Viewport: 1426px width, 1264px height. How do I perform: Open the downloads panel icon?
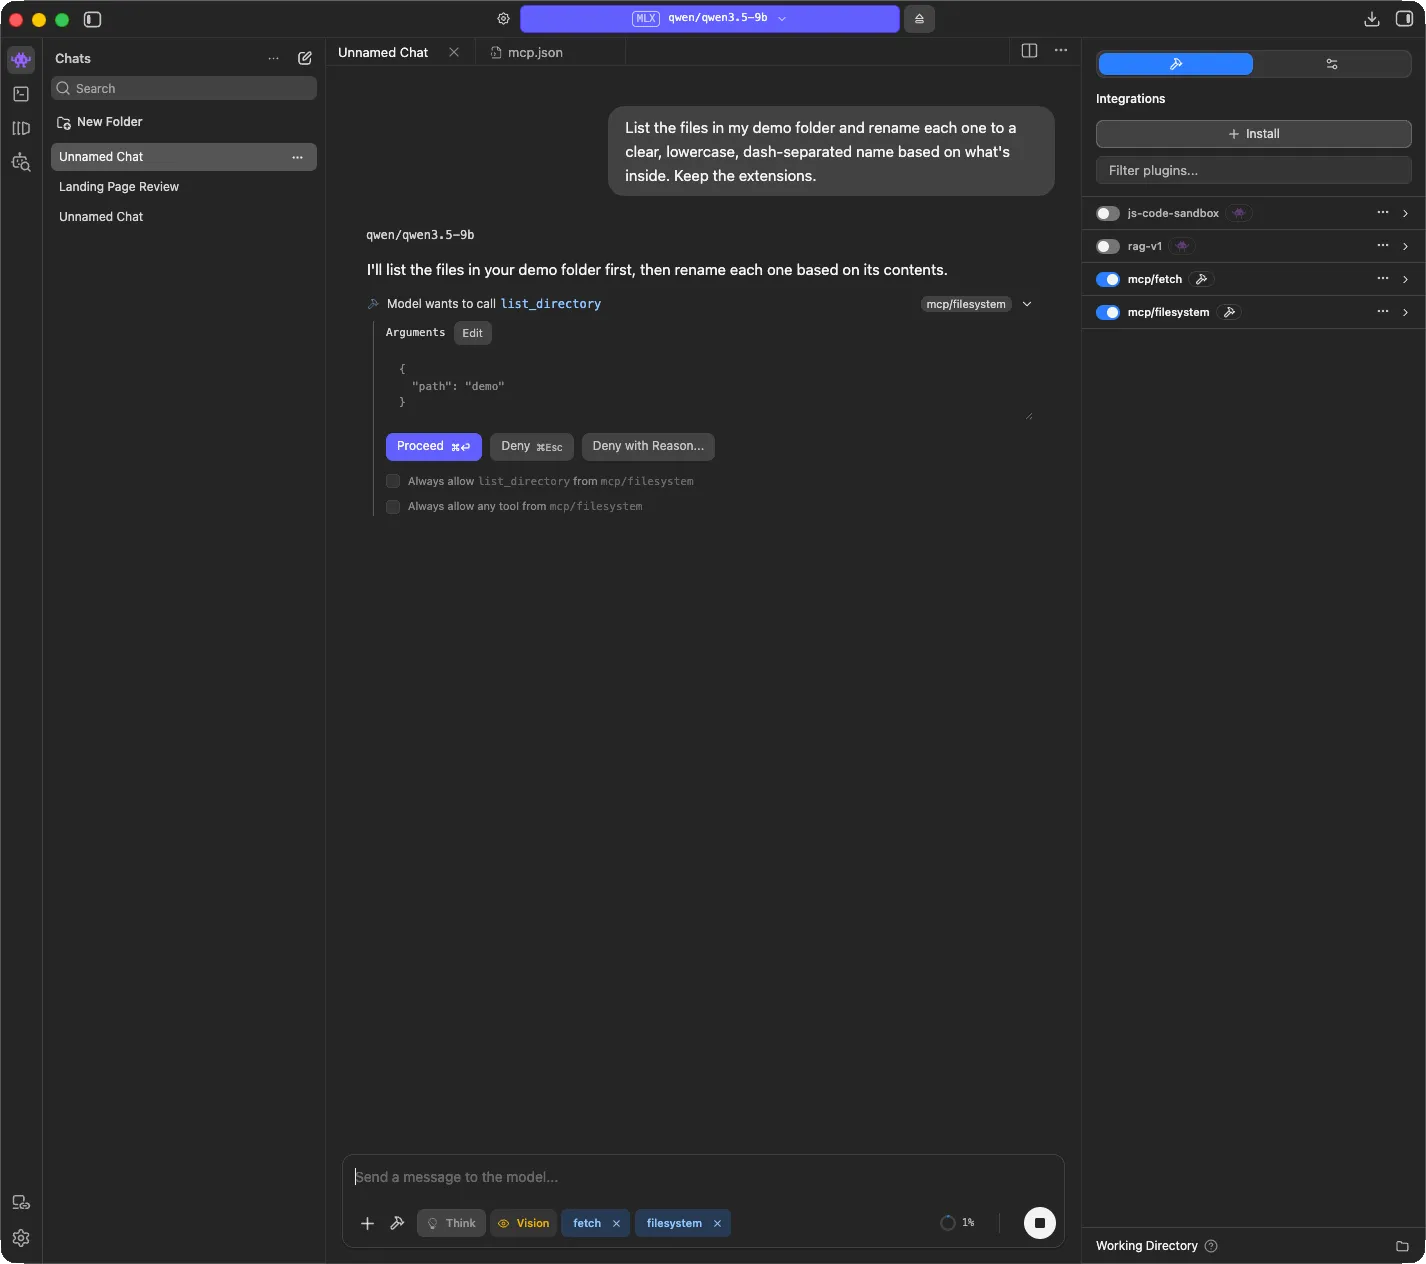pos(1372,19)
